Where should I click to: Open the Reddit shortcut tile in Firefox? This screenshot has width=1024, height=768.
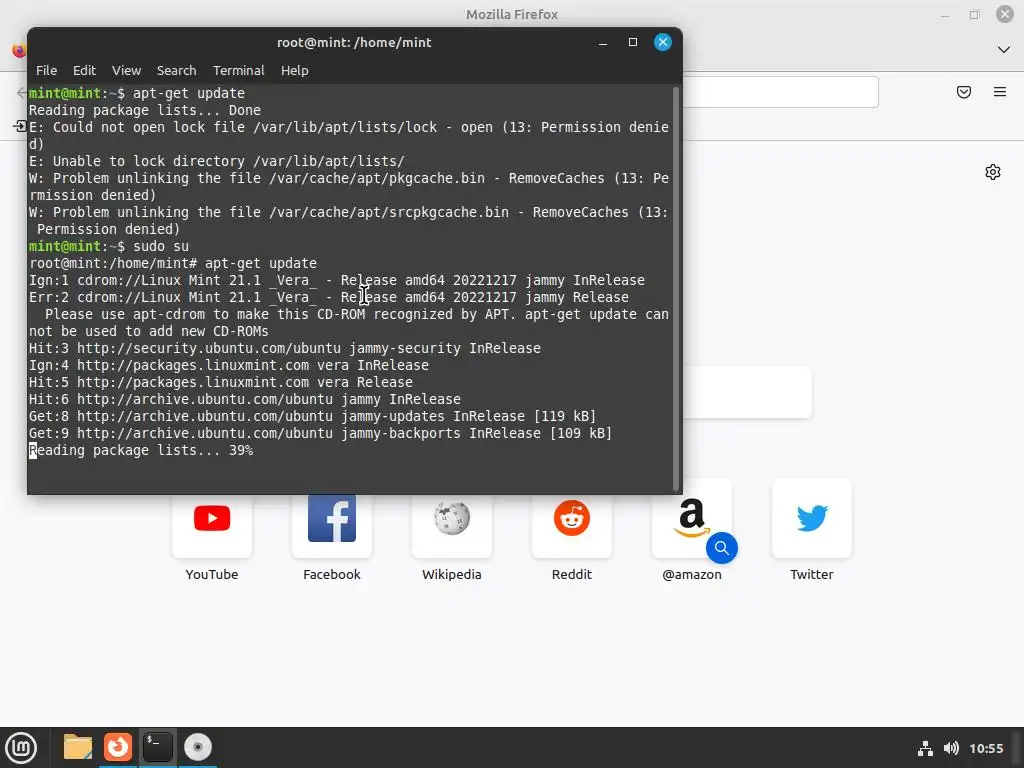[x=572, y=519]
